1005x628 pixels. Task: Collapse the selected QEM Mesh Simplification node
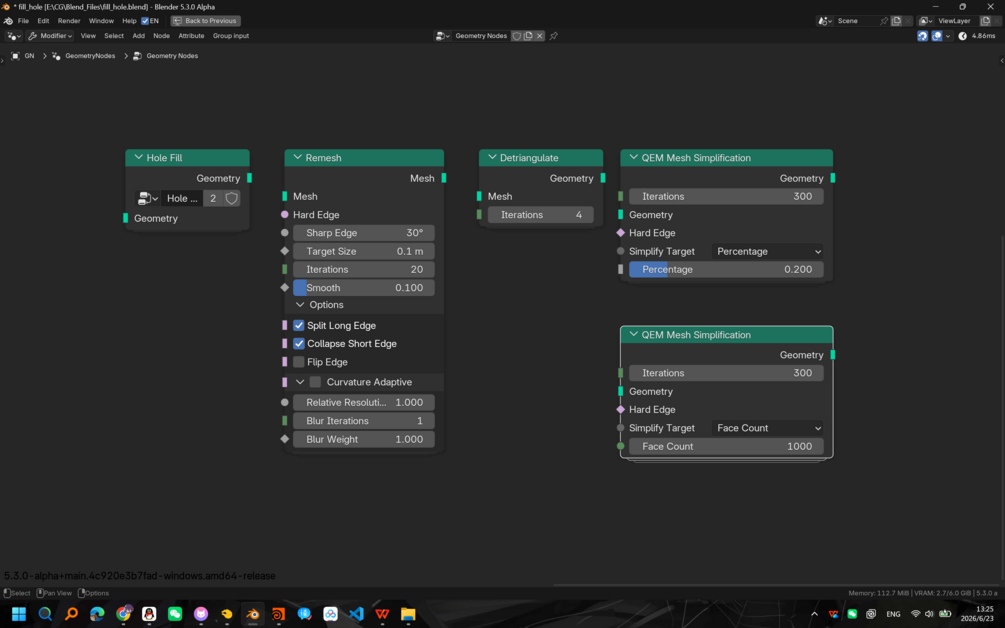634,335
